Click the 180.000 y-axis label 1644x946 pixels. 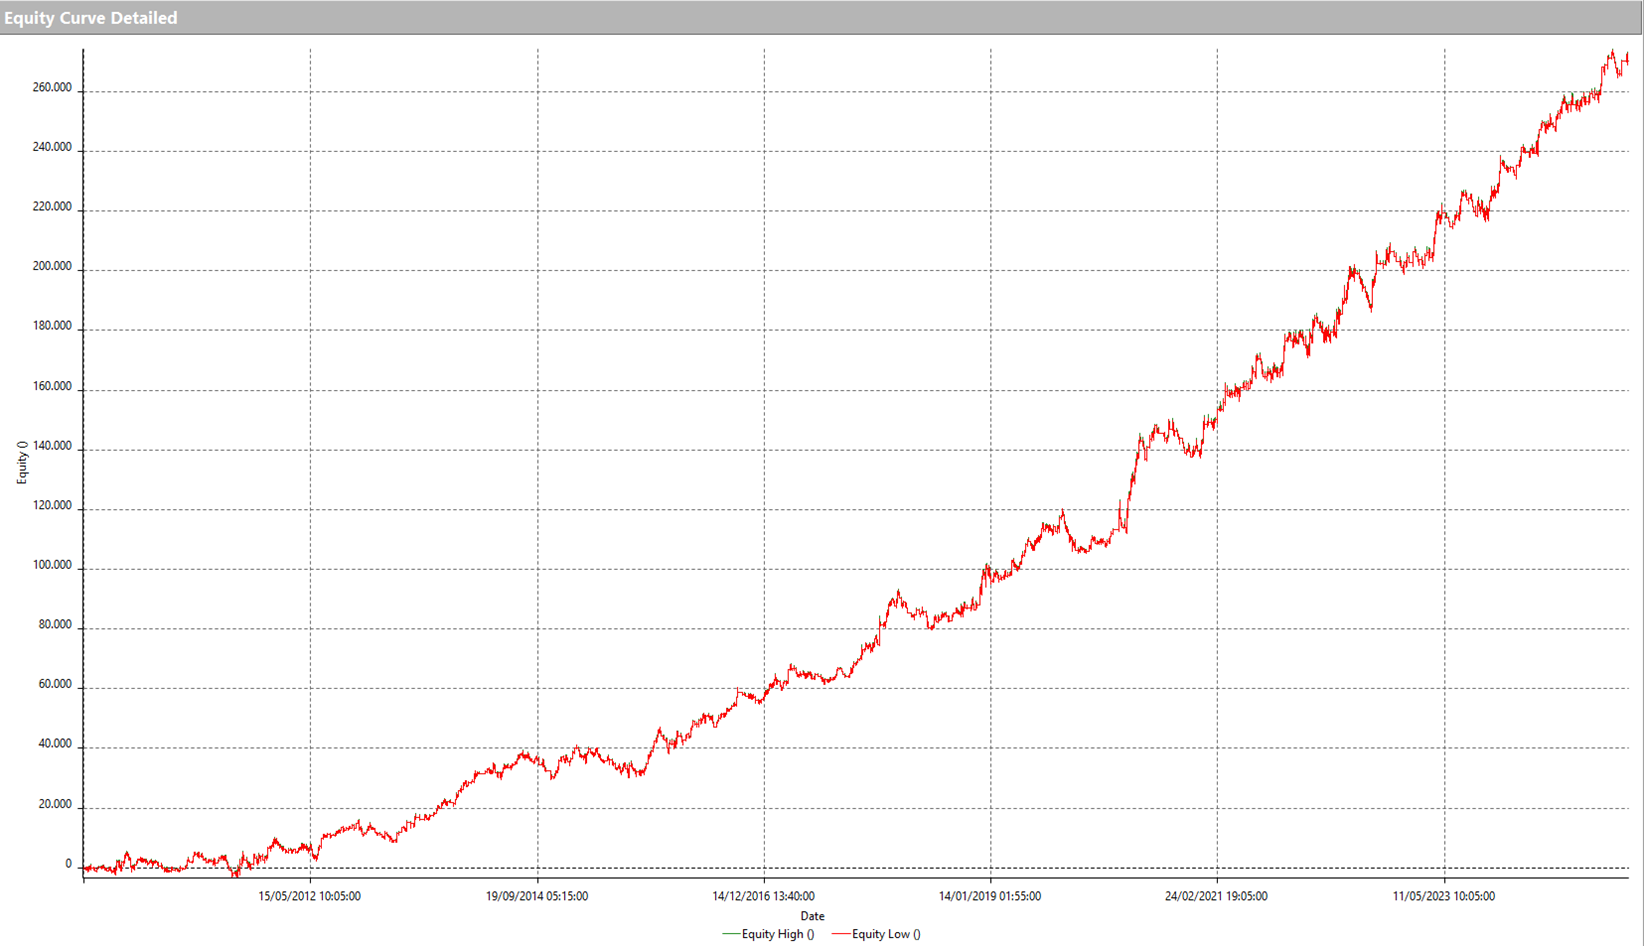tap(52, 326)
